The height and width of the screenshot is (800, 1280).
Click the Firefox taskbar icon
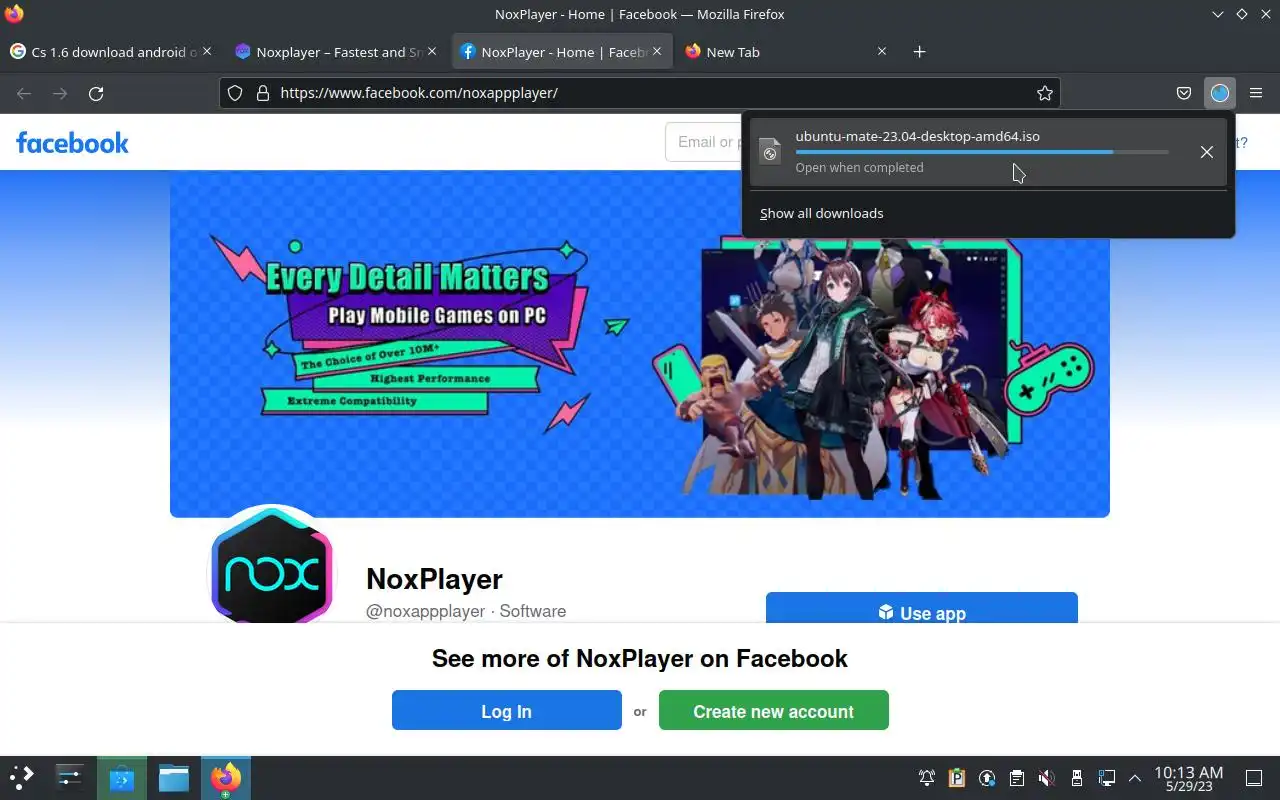tap(226, 777)
